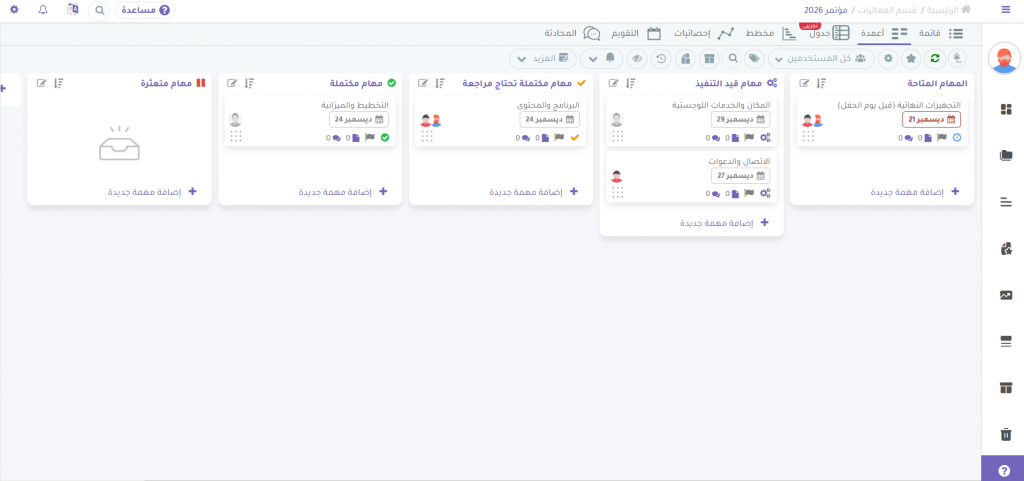Open the trash icon in right sidebar
Viewport: 1024px width, 481px height.
(1005, 434)
